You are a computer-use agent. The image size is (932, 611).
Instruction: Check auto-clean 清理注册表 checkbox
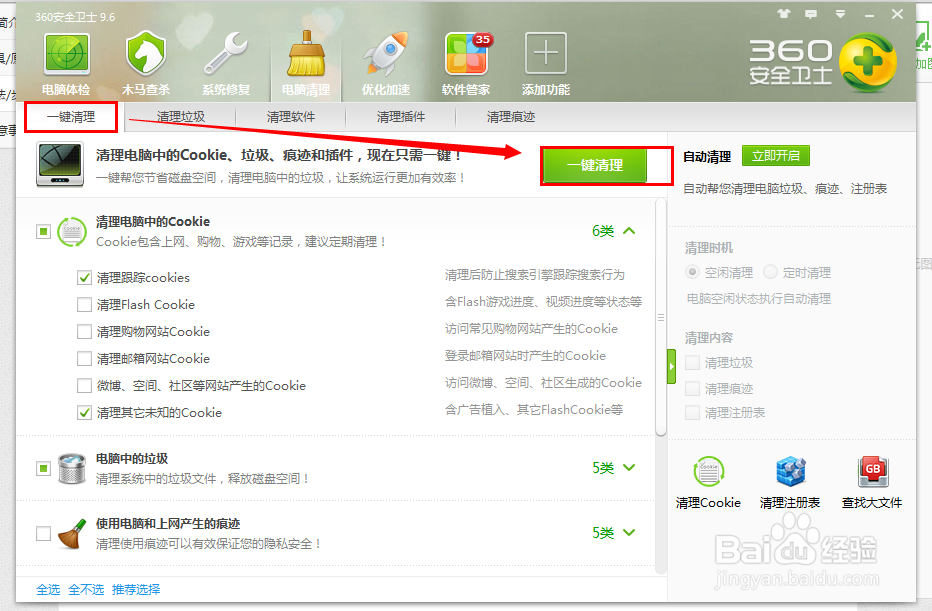tap(692, 412)
